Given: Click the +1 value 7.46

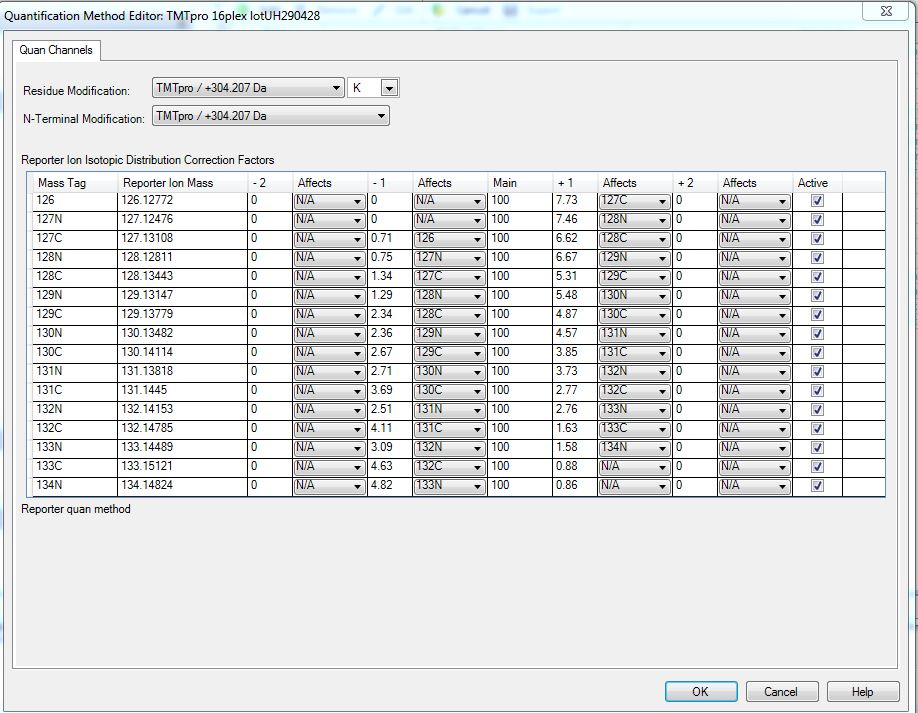Looking at the screenshot, I should click(x=575, y=220).
